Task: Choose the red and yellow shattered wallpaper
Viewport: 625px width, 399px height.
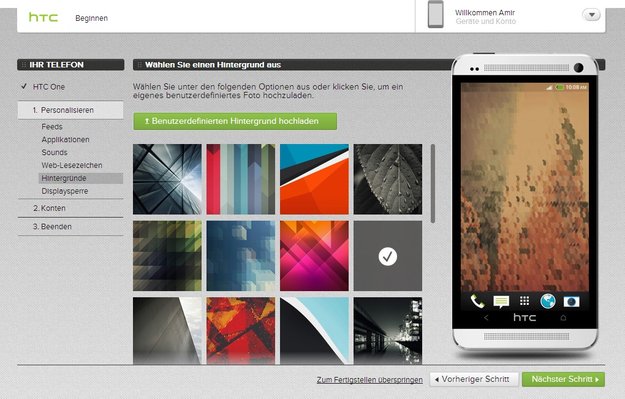Action: [x=241, y=330]
